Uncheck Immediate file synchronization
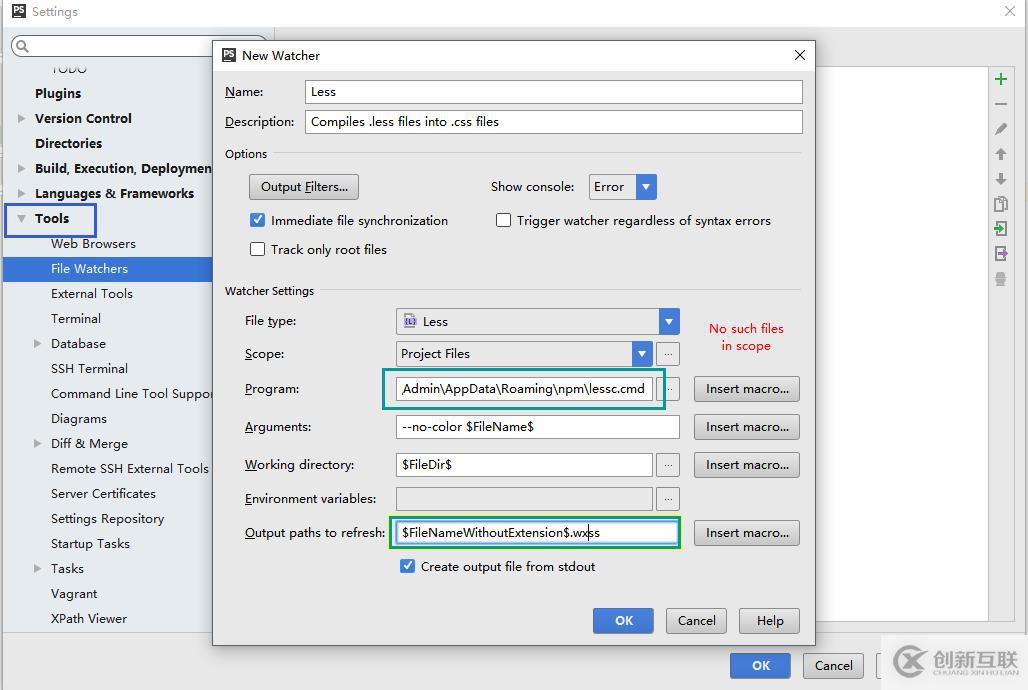This screenshot has height=690, width=1028. pyautogui.click(x=258, y=220)
